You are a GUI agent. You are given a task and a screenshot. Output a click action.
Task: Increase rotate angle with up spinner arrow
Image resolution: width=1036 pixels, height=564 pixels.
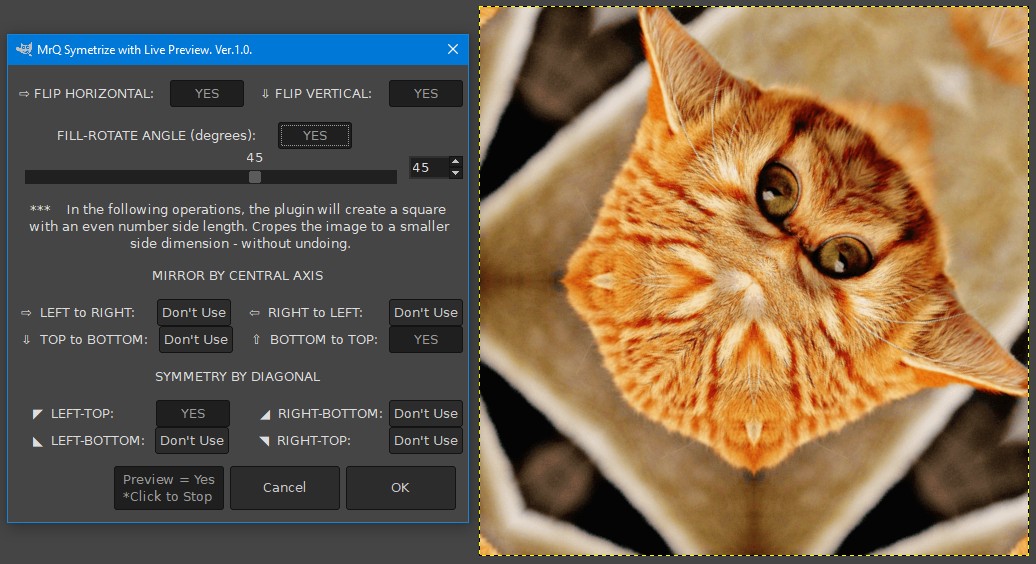(x=455, y=162)
